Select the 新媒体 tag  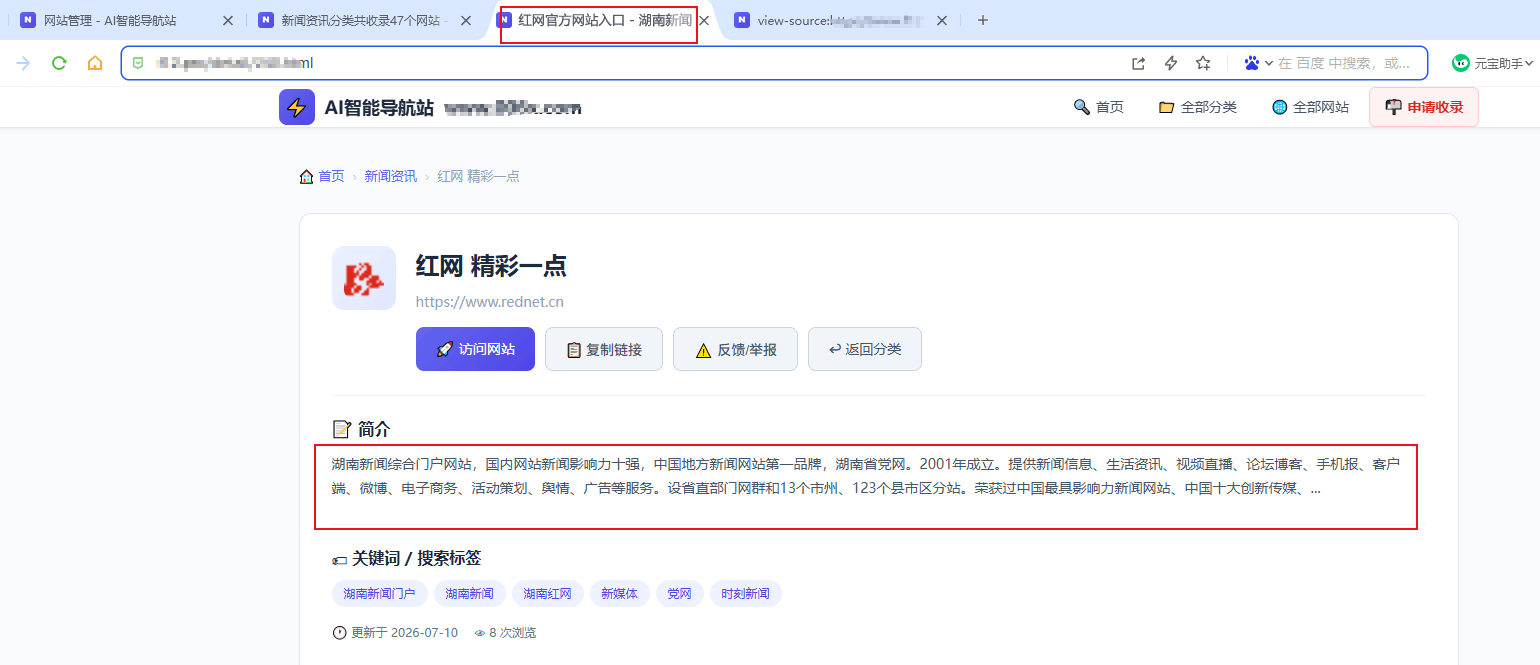[620, 593]
